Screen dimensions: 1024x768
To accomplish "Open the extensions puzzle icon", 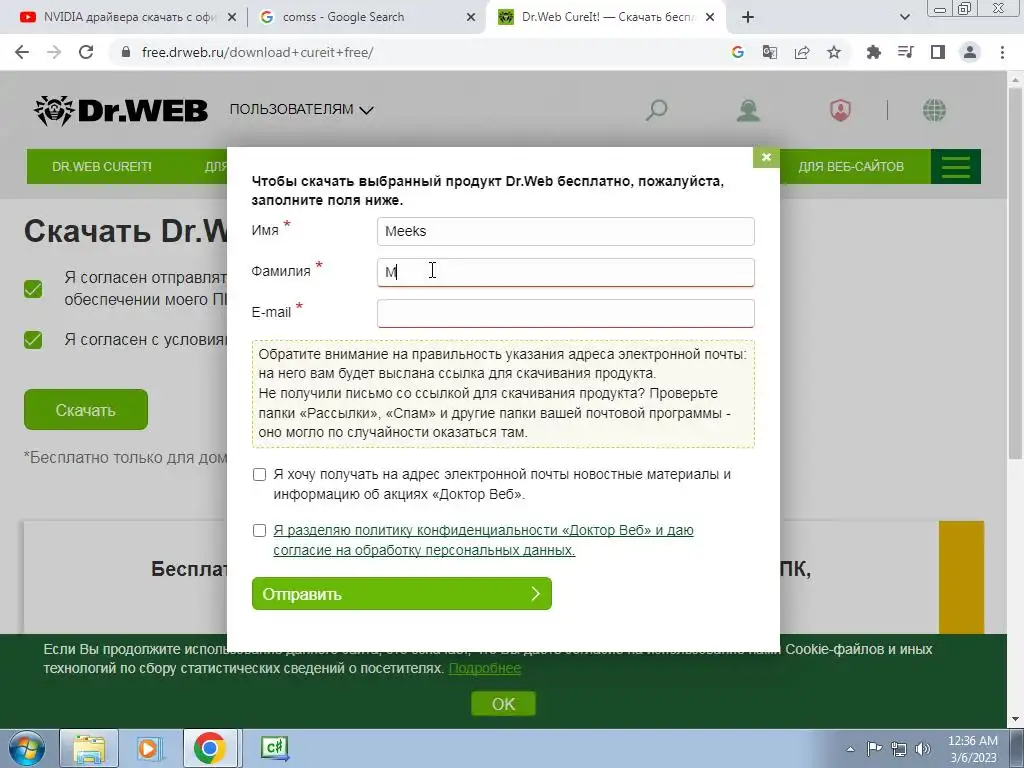I will (873, 52).
